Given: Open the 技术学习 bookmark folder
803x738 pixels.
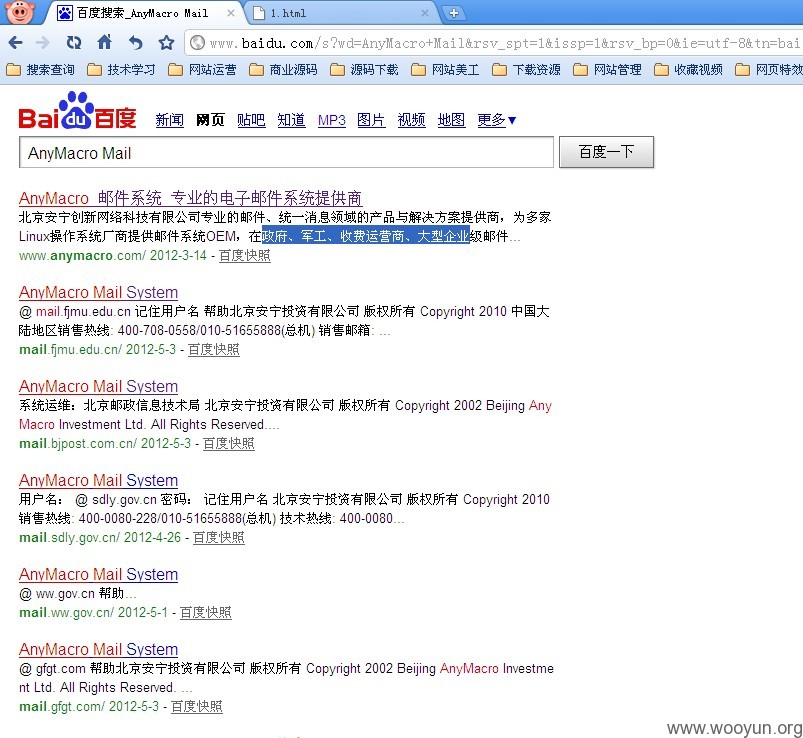Looking at the screenshot, I should tap(121, 70).
